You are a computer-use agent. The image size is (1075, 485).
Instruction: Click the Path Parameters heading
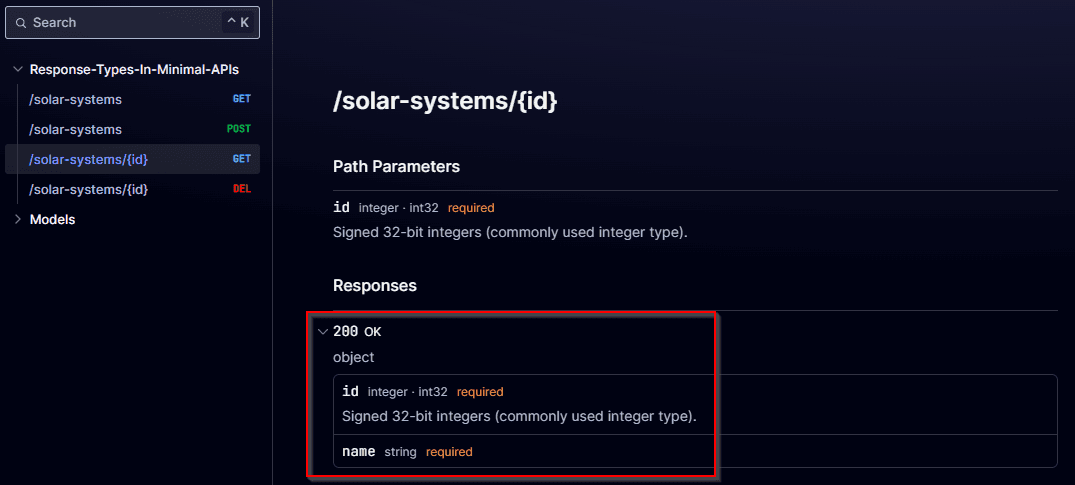tap(396, 167)
